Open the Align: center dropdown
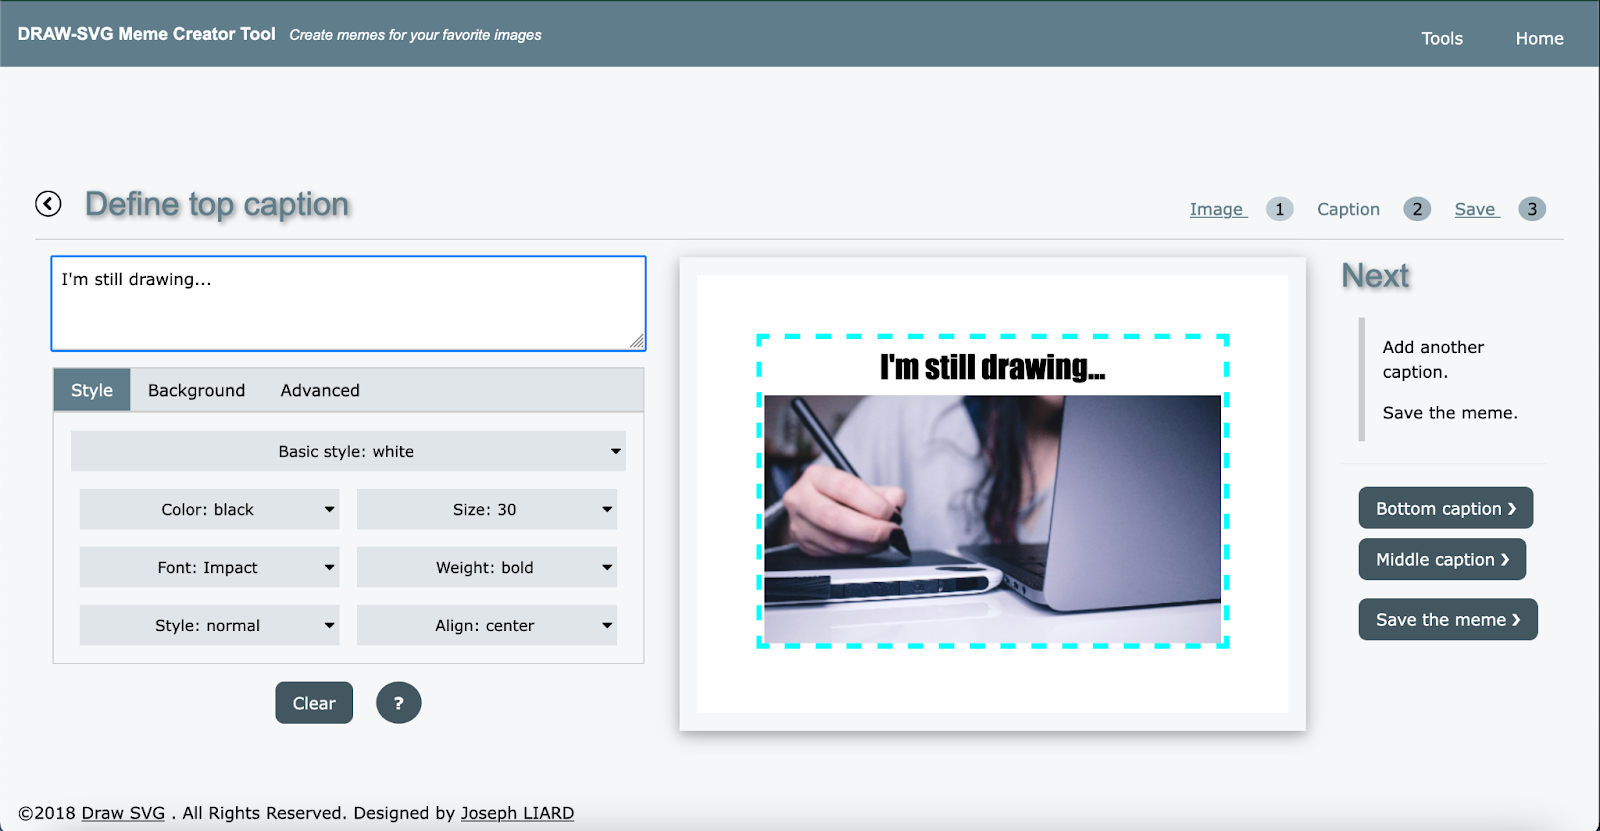 (x=486, y=626)
